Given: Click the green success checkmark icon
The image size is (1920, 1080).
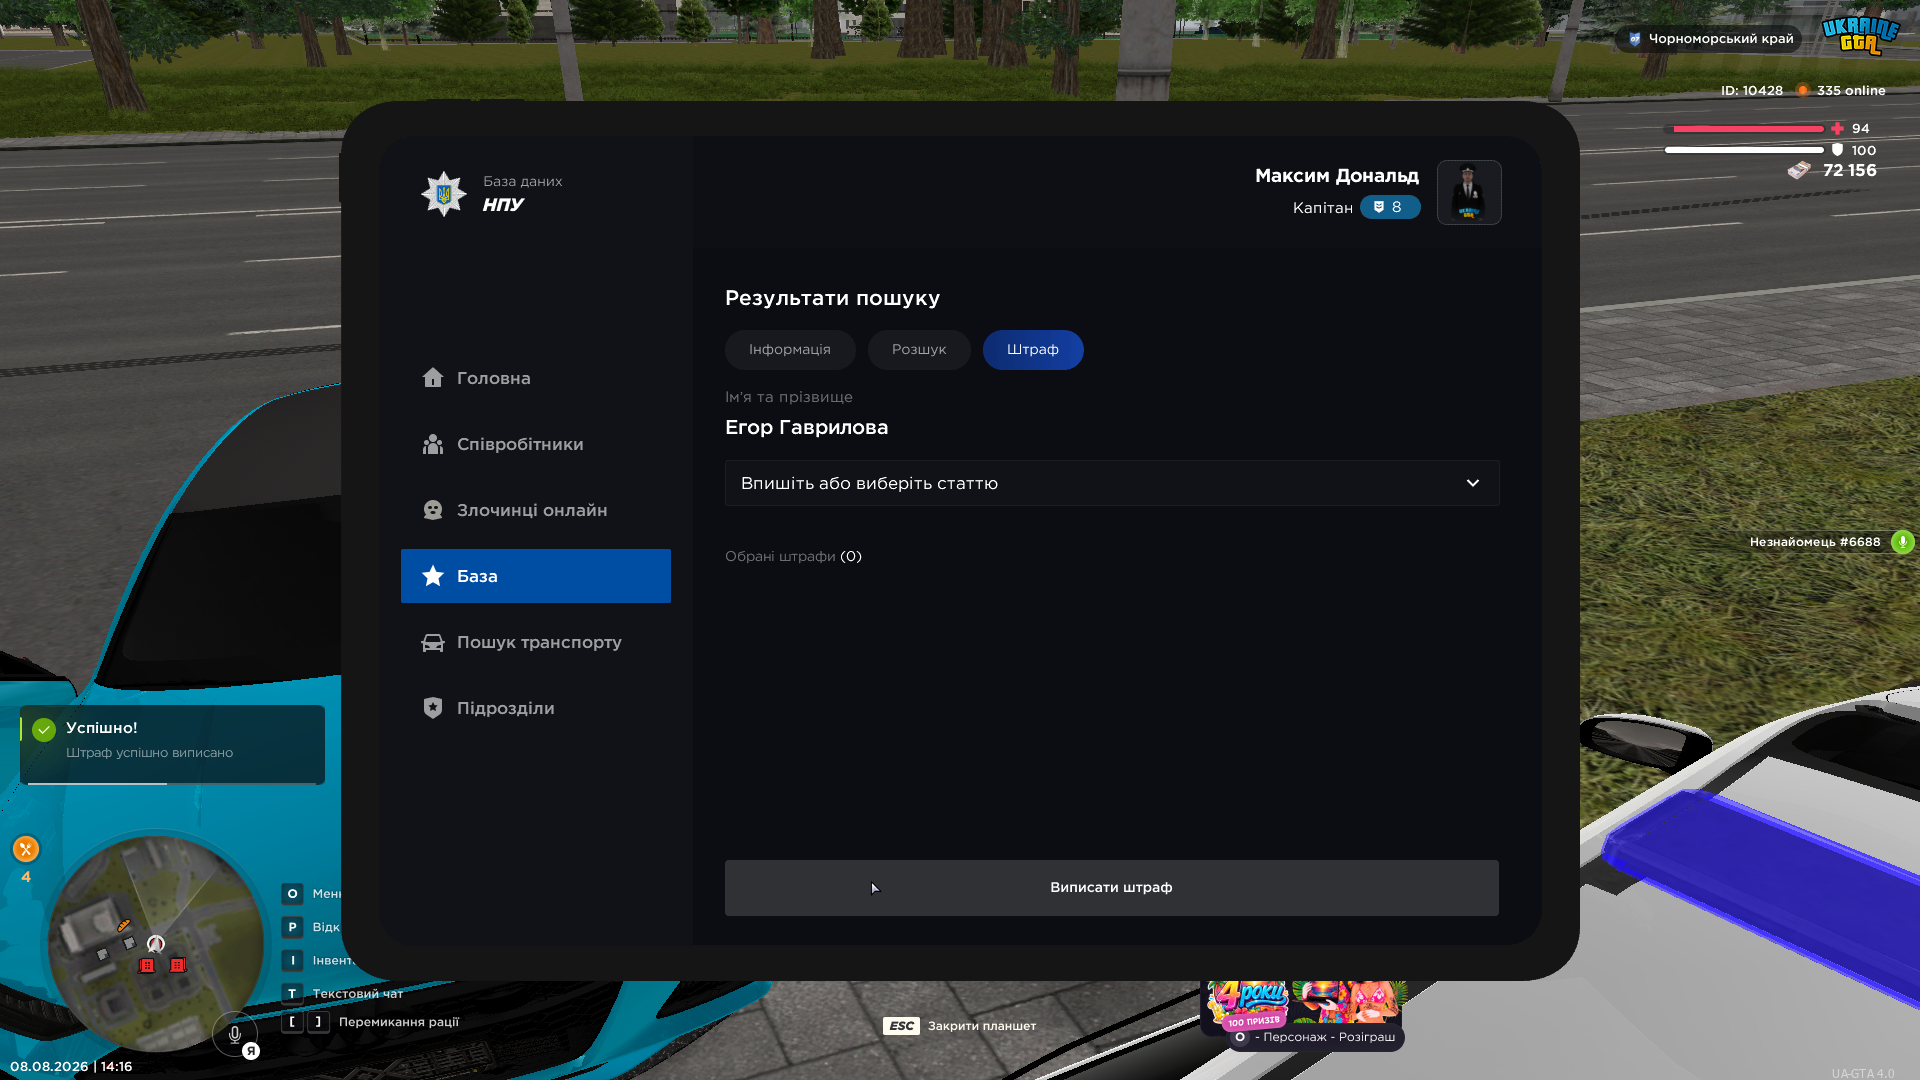Looking at the screenshot, I should point(44,730).
